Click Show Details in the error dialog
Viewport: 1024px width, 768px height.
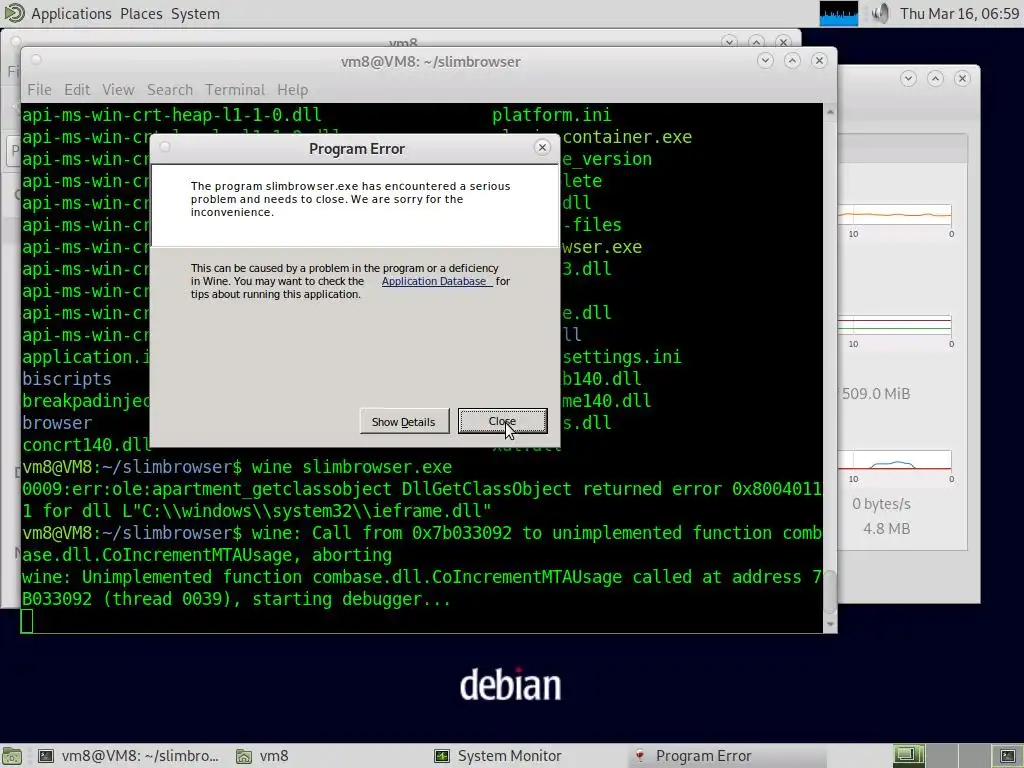coord(404,421)
